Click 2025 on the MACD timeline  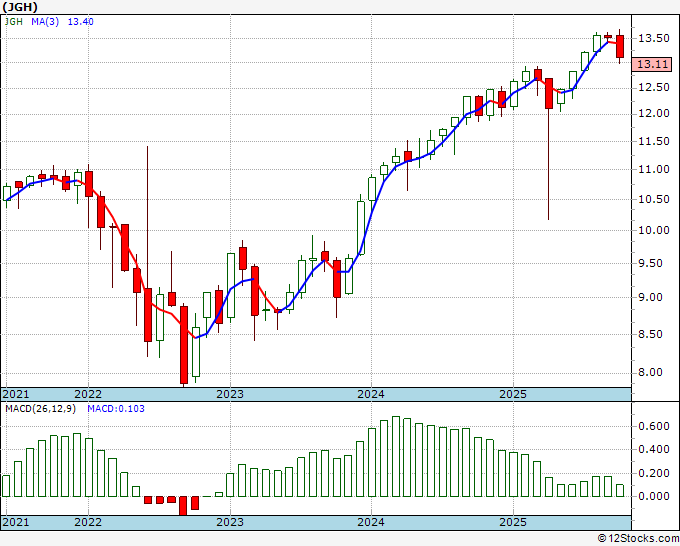[513, 522]
